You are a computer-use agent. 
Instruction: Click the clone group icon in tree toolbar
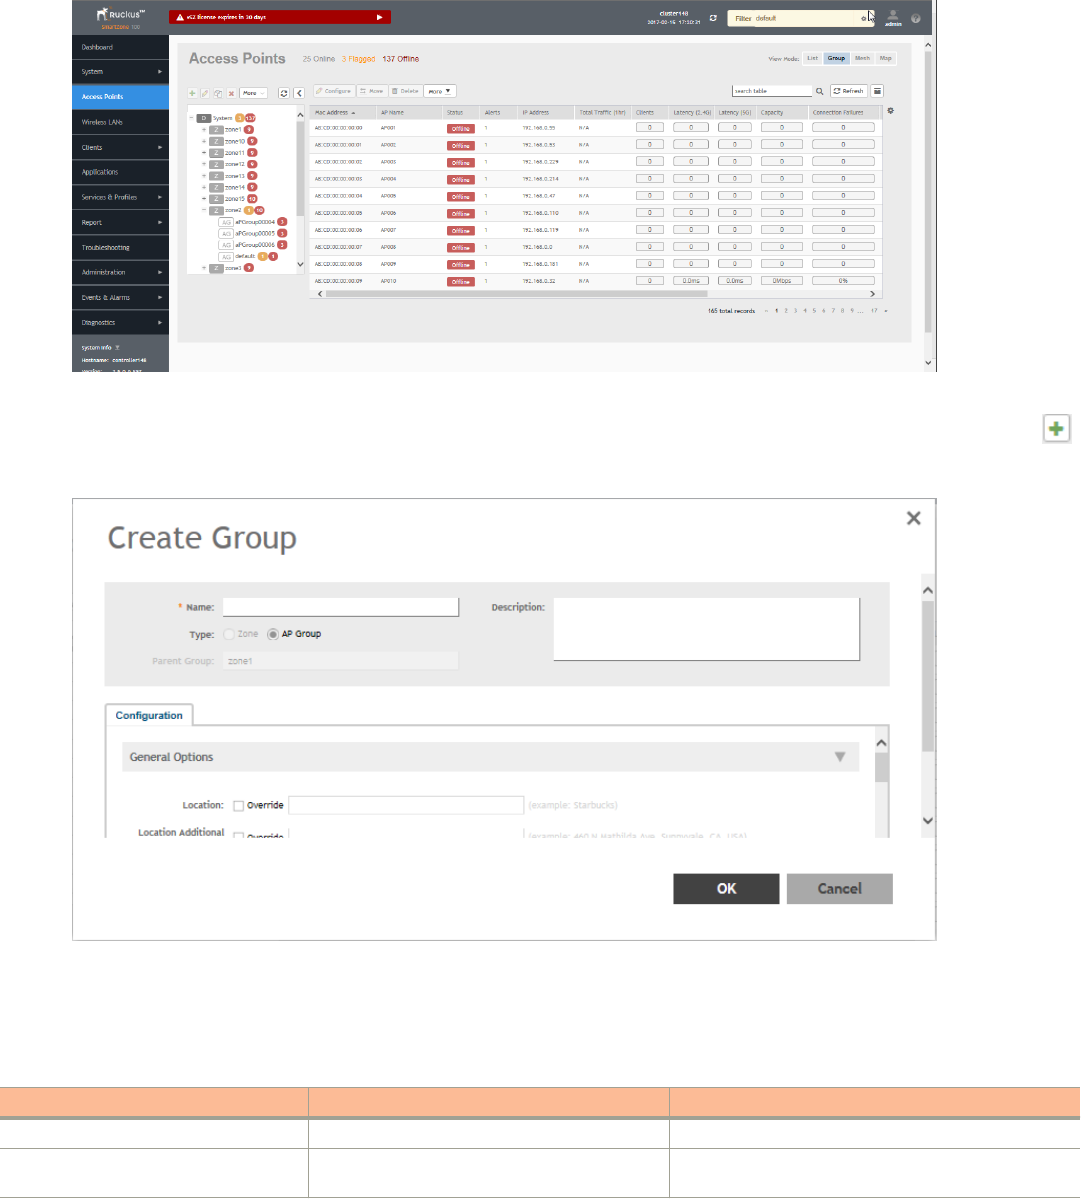[x=218, y=93]
